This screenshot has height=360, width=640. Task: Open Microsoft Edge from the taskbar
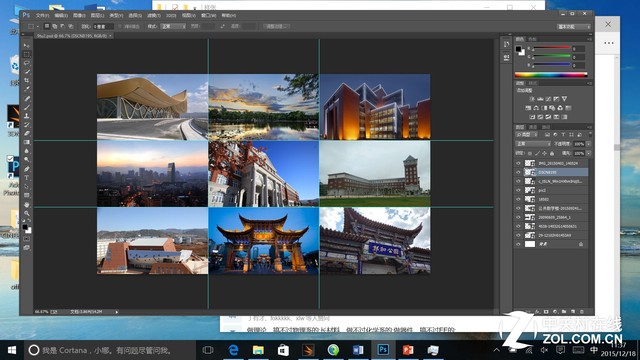point(233,350)
